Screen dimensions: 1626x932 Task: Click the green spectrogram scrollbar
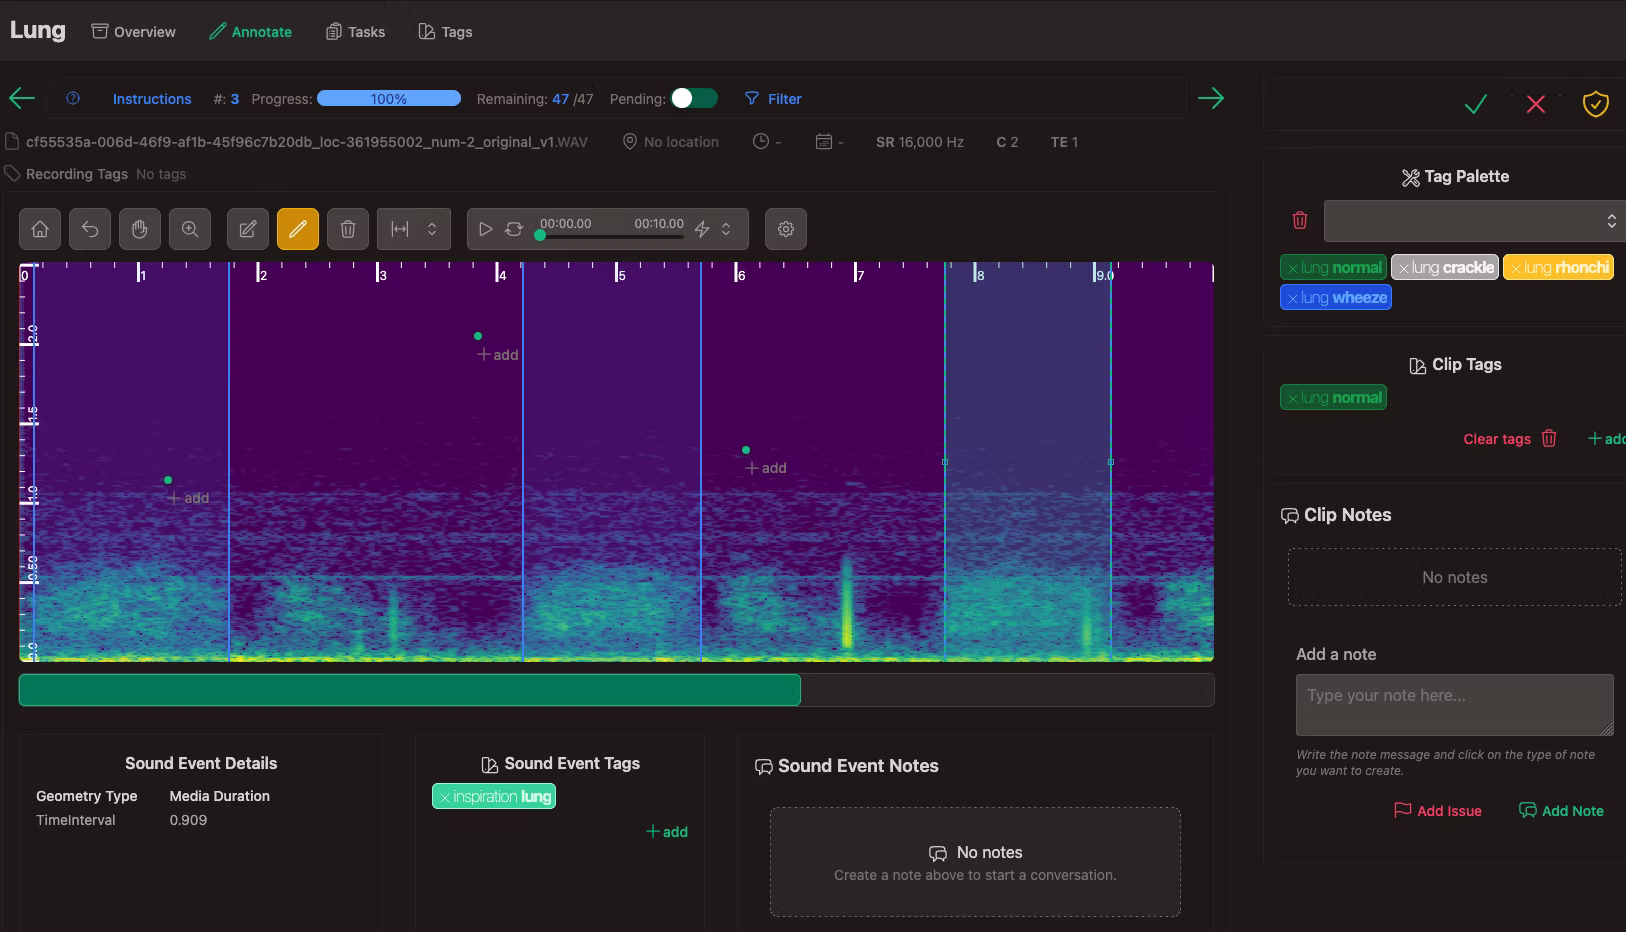(410, 690)
